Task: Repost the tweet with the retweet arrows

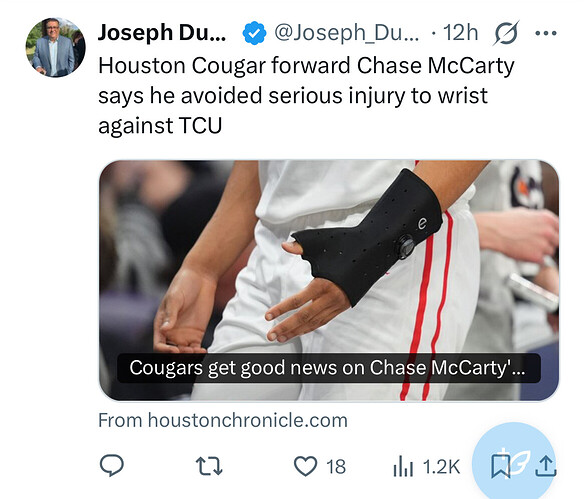Action: point(209,466)
